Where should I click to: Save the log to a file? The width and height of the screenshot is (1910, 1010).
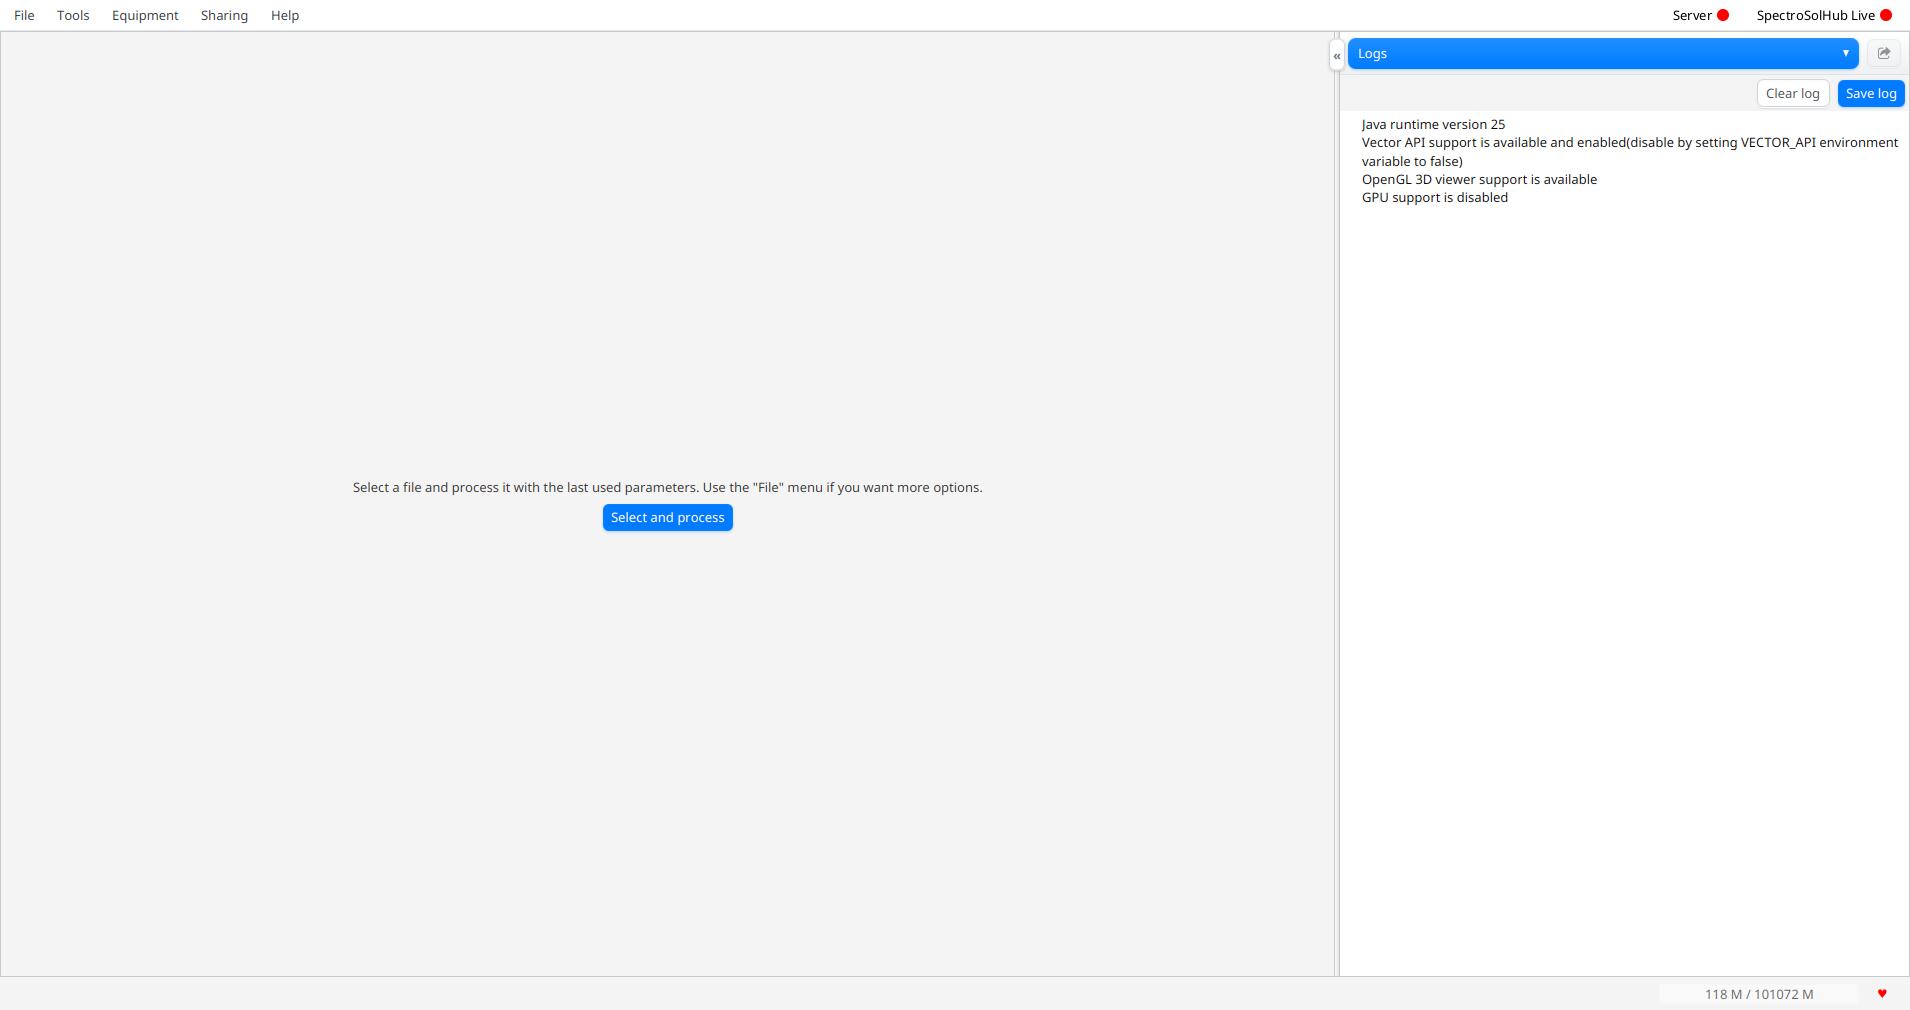pyautogui.click(x=1871, y=93)
